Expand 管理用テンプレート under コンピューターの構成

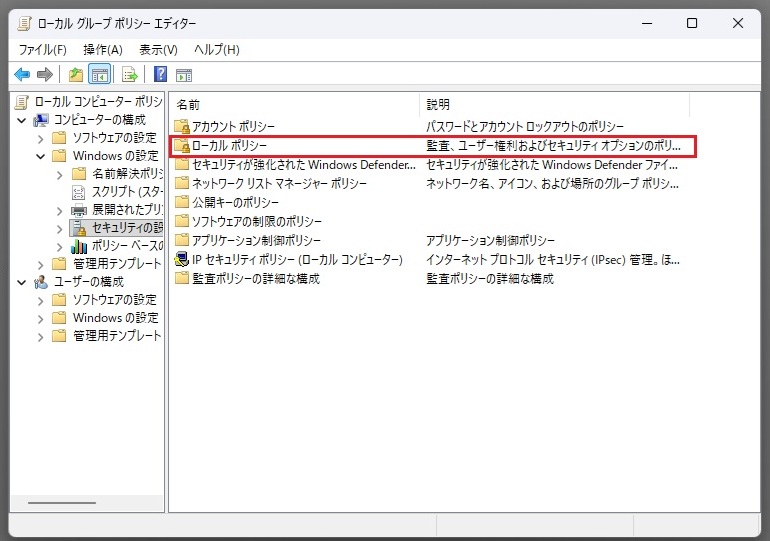[41, 264]
